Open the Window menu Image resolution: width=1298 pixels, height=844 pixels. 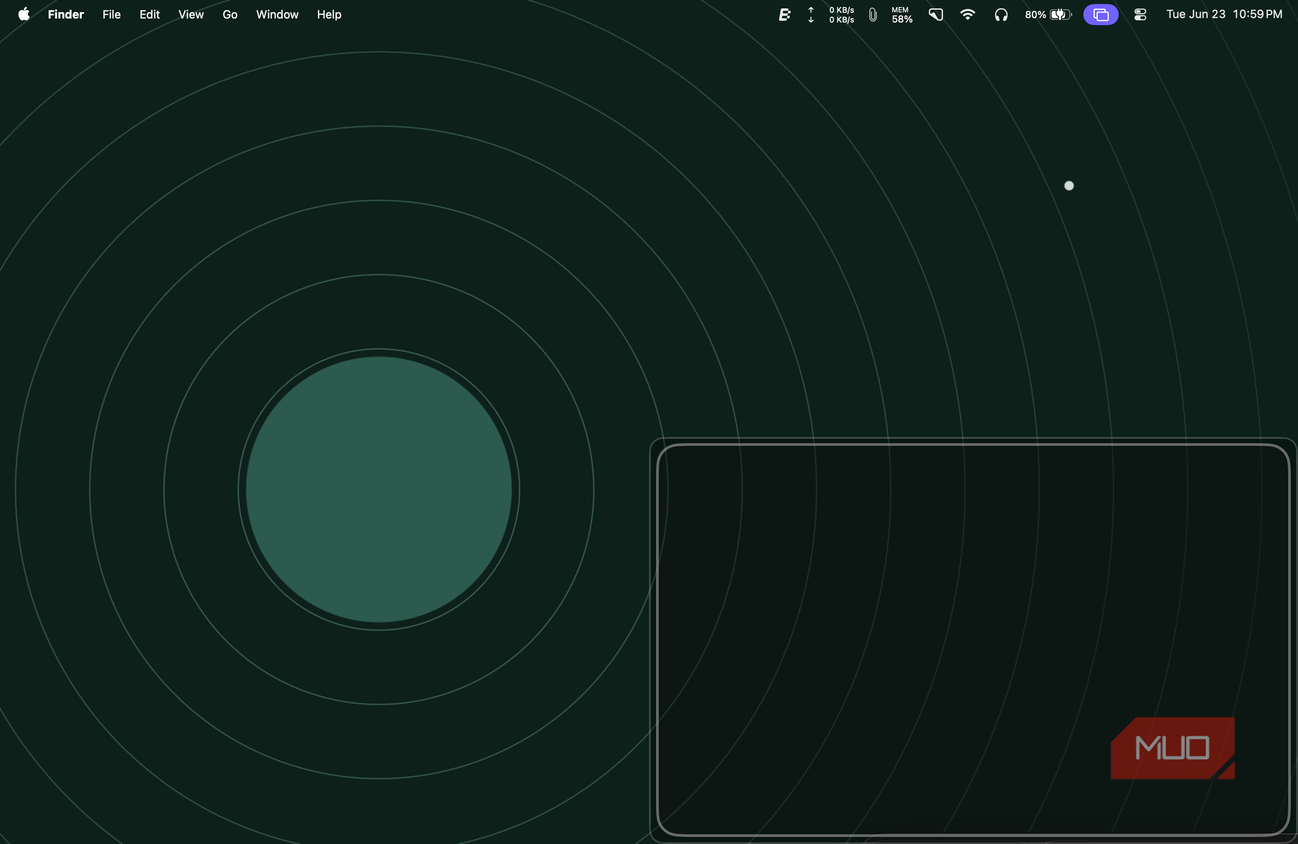click(x=277, y=14)
